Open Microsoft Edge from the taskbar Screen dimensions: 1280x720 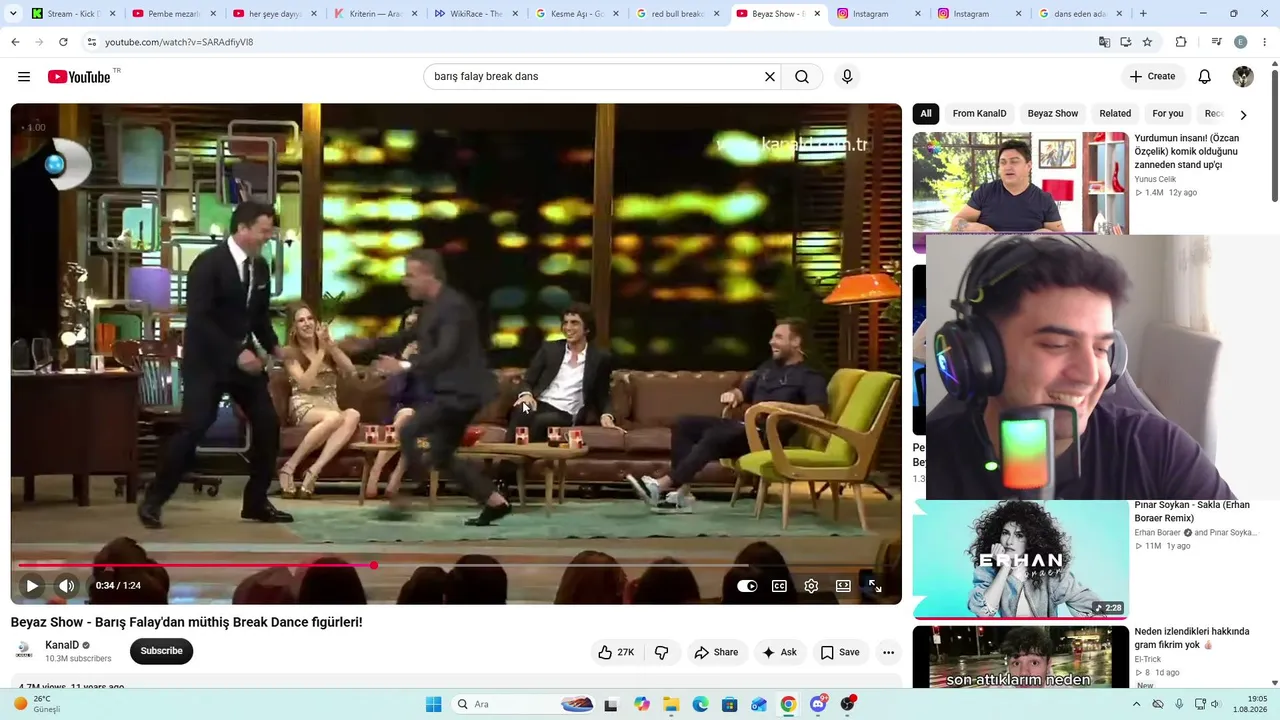point(700,704)
